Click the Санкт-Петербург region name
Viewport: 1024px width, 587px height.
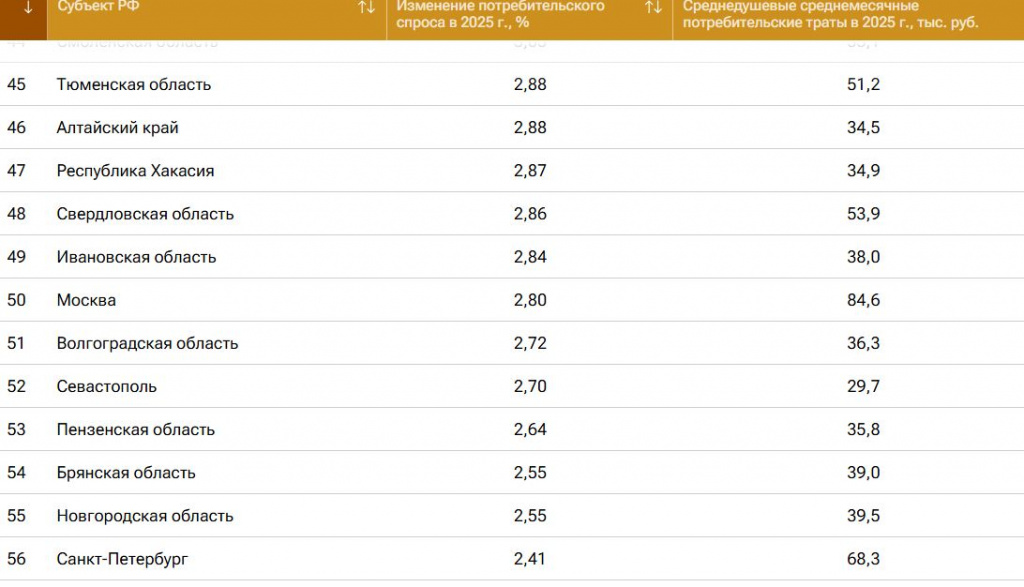[122, 559]
